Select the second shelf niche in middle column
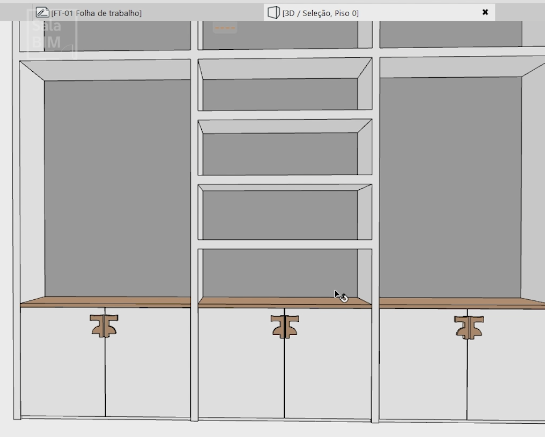Viewport: 545px width, 437px height. [x=285, y=147]
